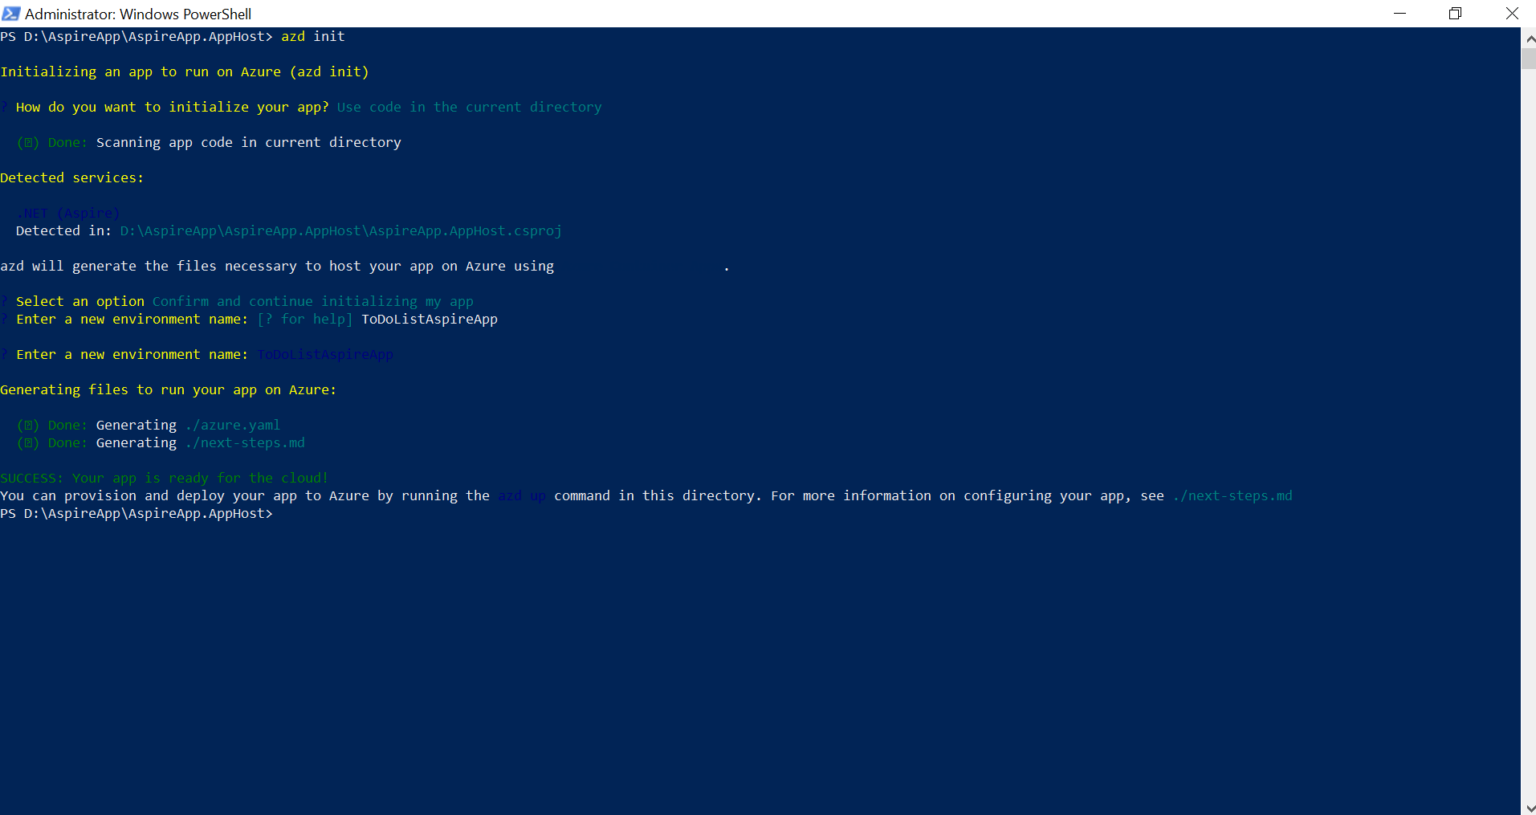Open the next-steps.md link
Screen dimensions: 1536x815
[1233, 494]
